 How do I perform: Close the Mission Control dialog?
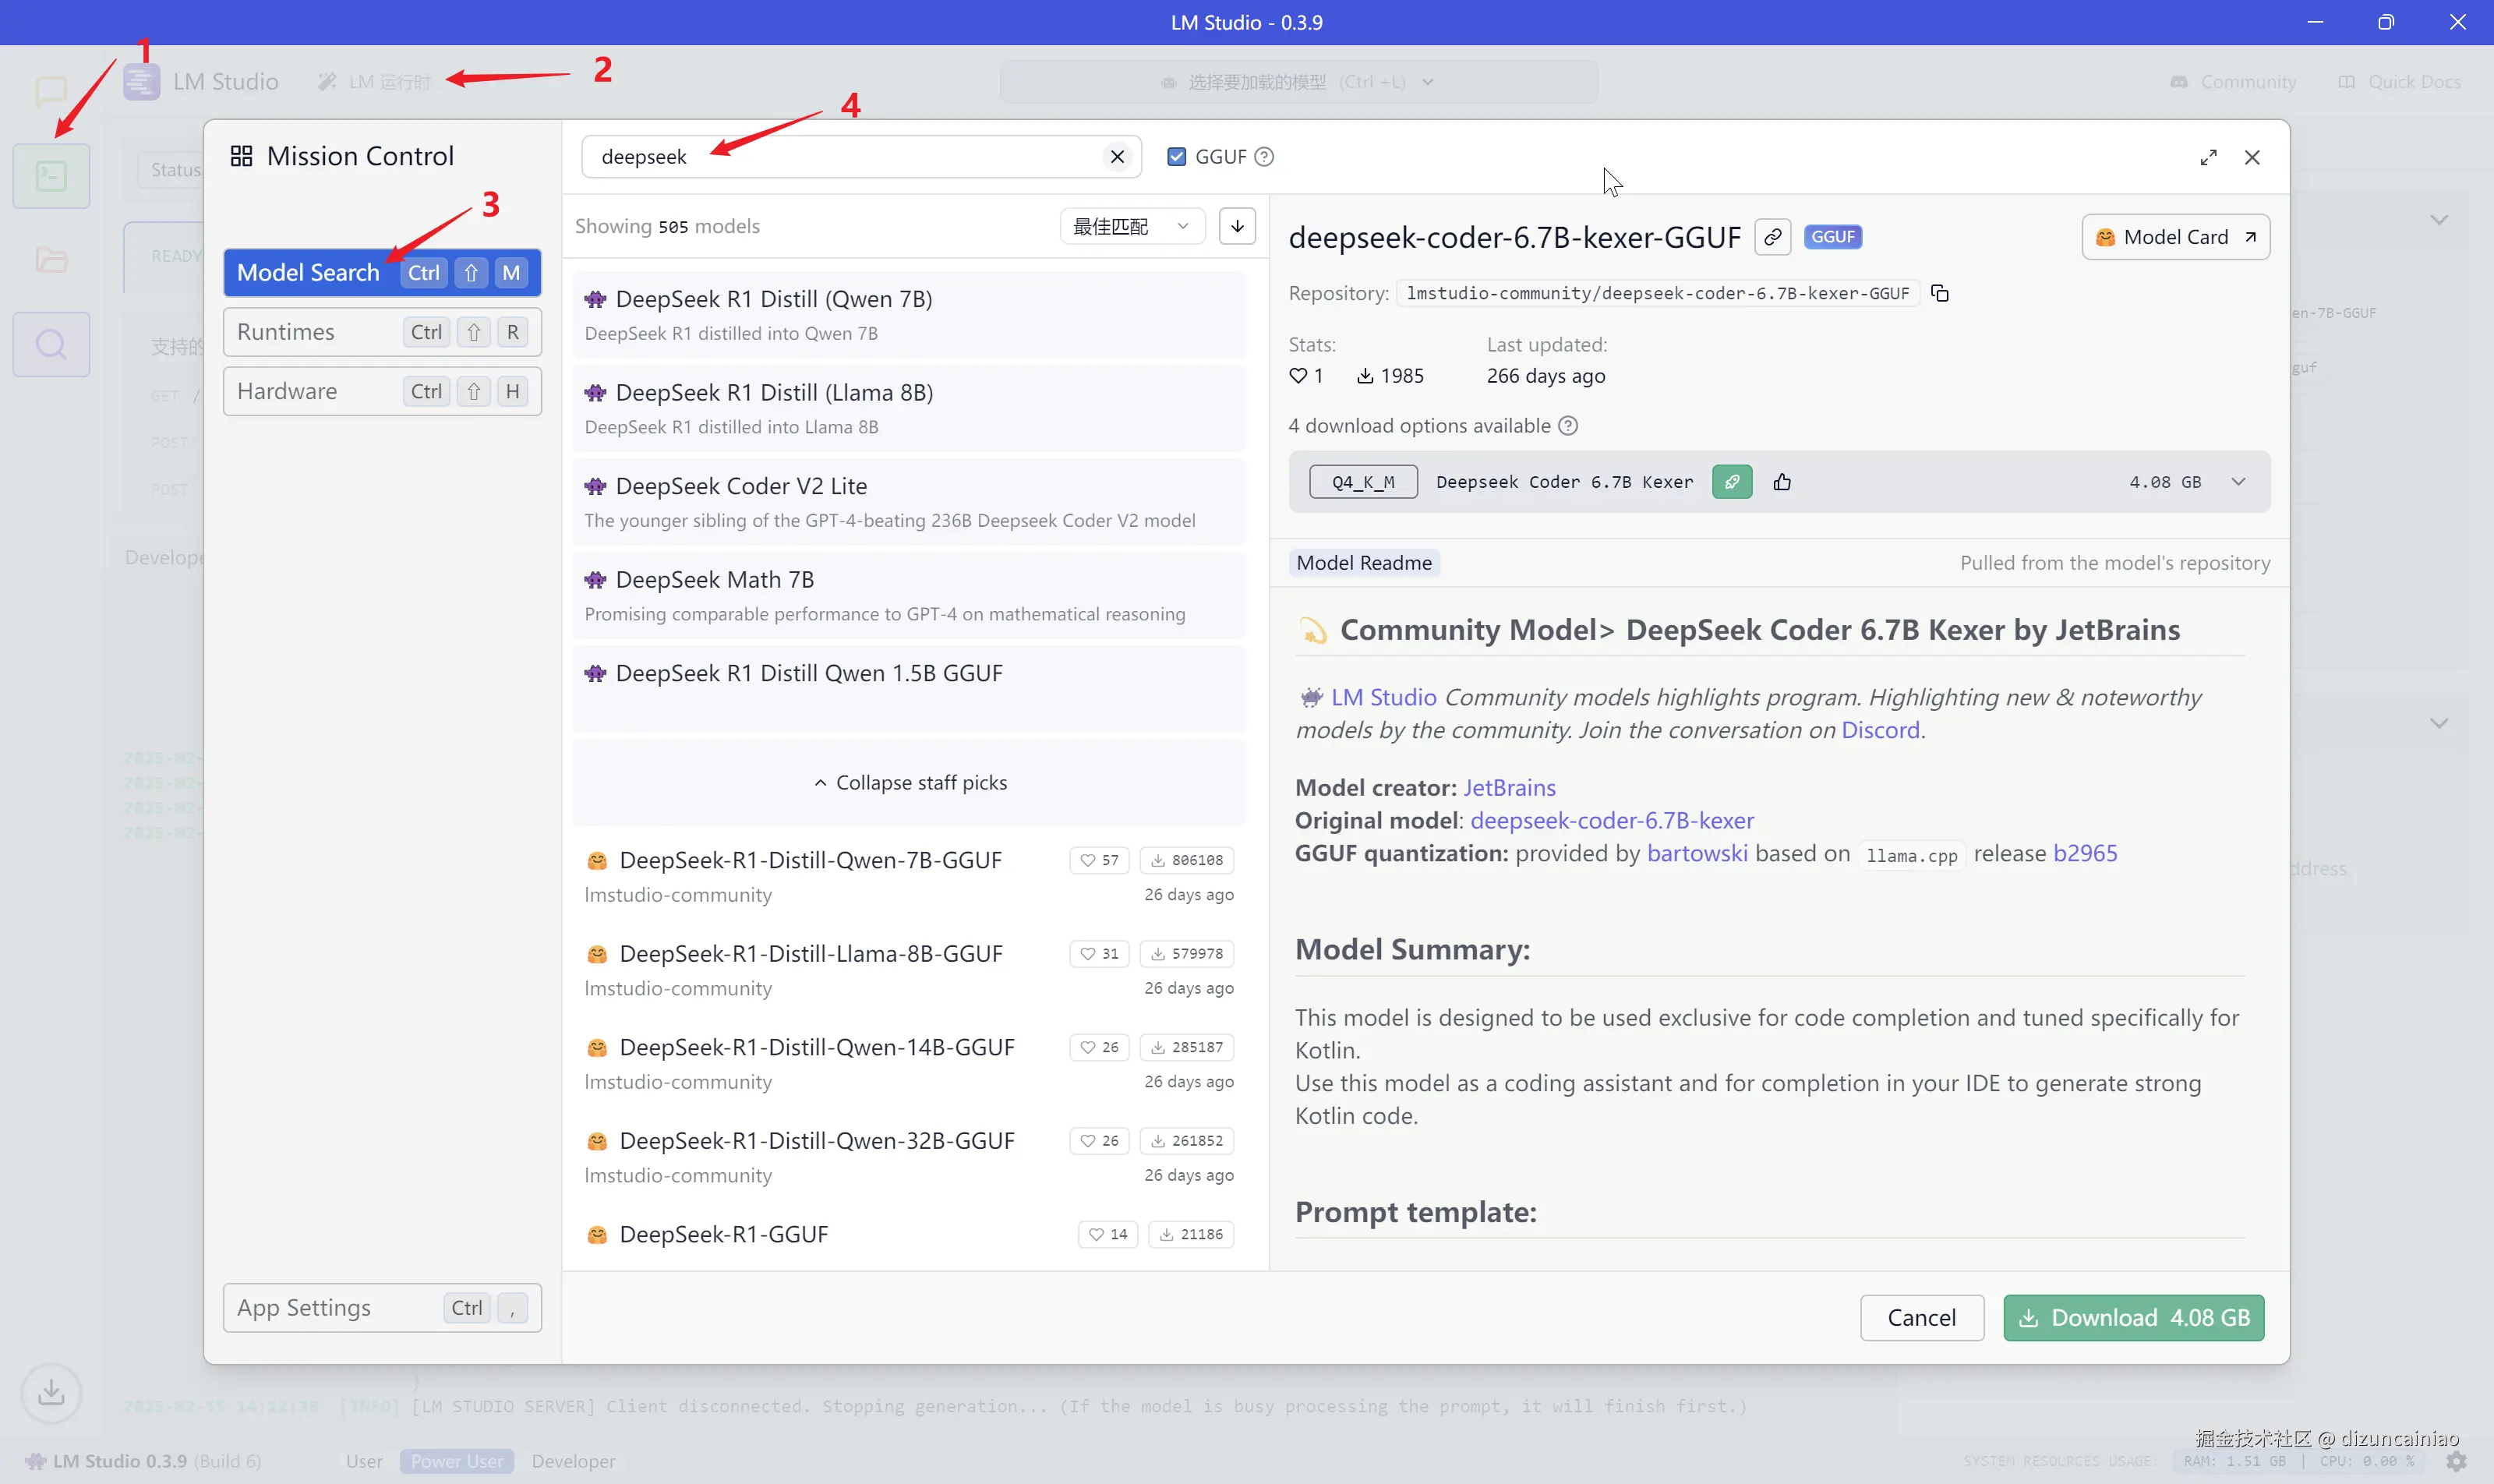(2252, 157)
